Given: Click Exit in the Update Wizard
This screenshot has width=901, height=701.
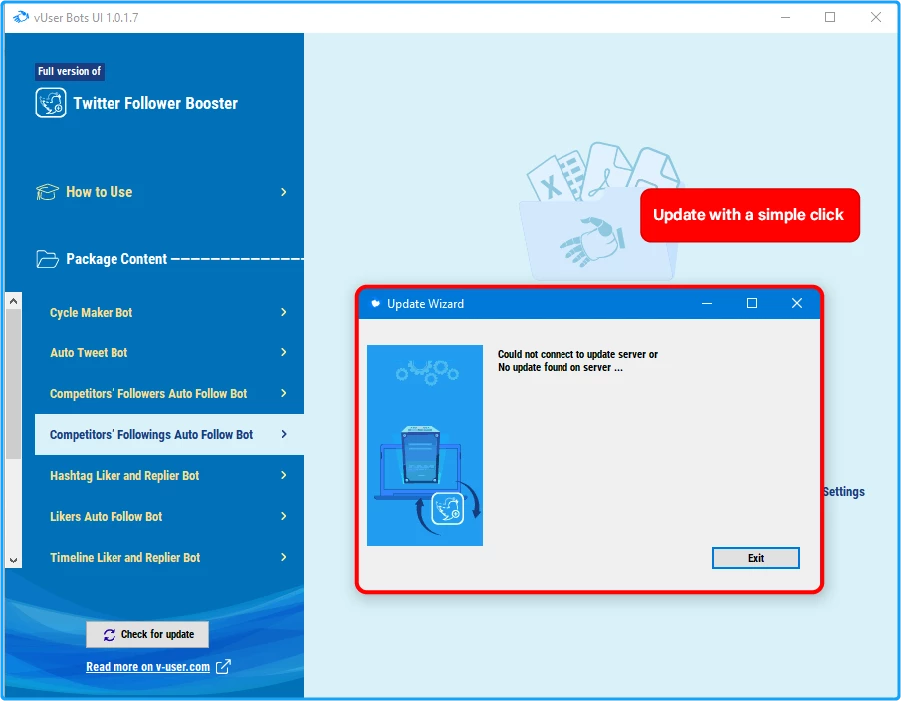Looking at the screenshot, I should (x=756, y=558).
